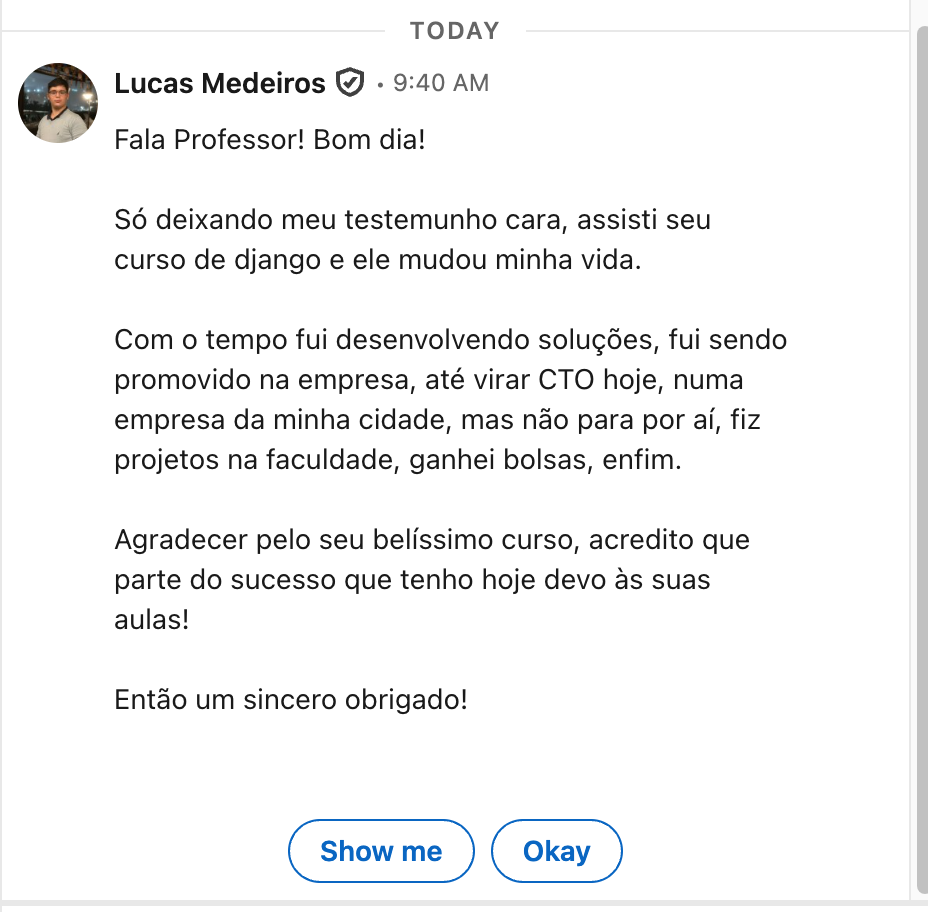Click the line starting "Só deixando meu testemunho"

412,220
